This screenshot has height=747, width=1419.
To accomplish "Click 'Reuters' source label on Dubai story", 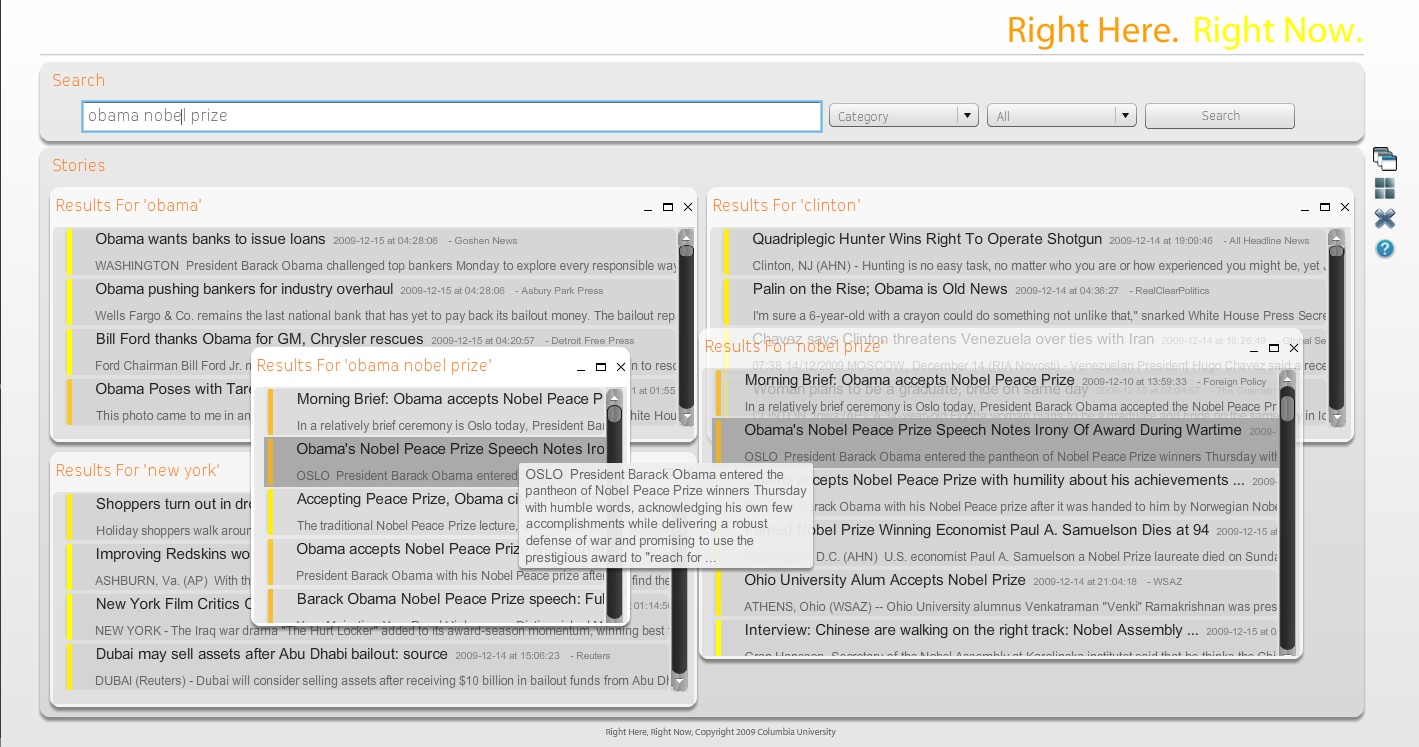I will pos(590,656).
